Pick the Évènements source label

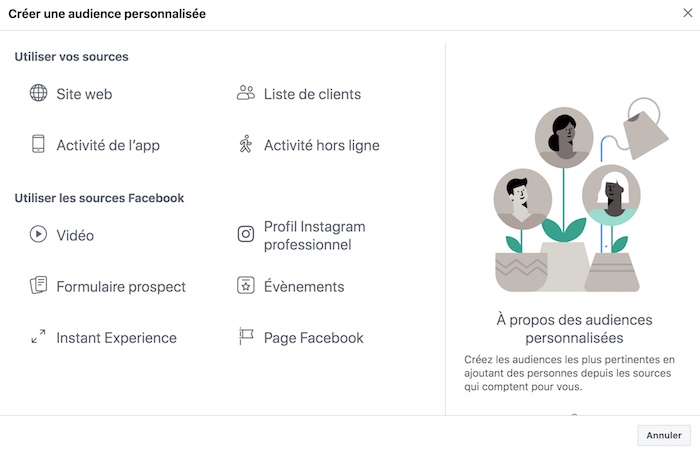[x=304, y=287]
